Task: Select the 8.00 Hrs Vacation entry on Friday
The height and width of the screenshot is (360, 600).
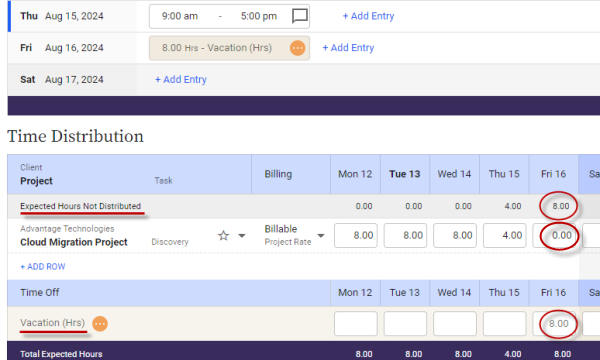Action: [x=229, y=48]
